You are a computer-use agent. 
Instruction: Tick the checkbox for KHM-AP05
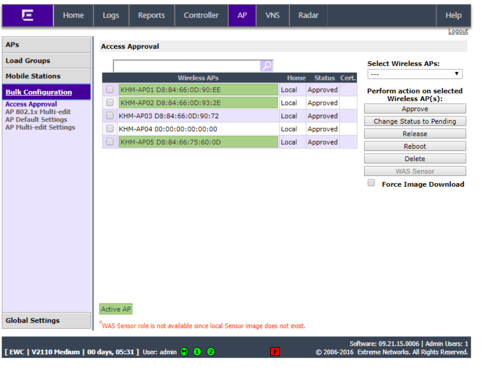coord(110,142)
